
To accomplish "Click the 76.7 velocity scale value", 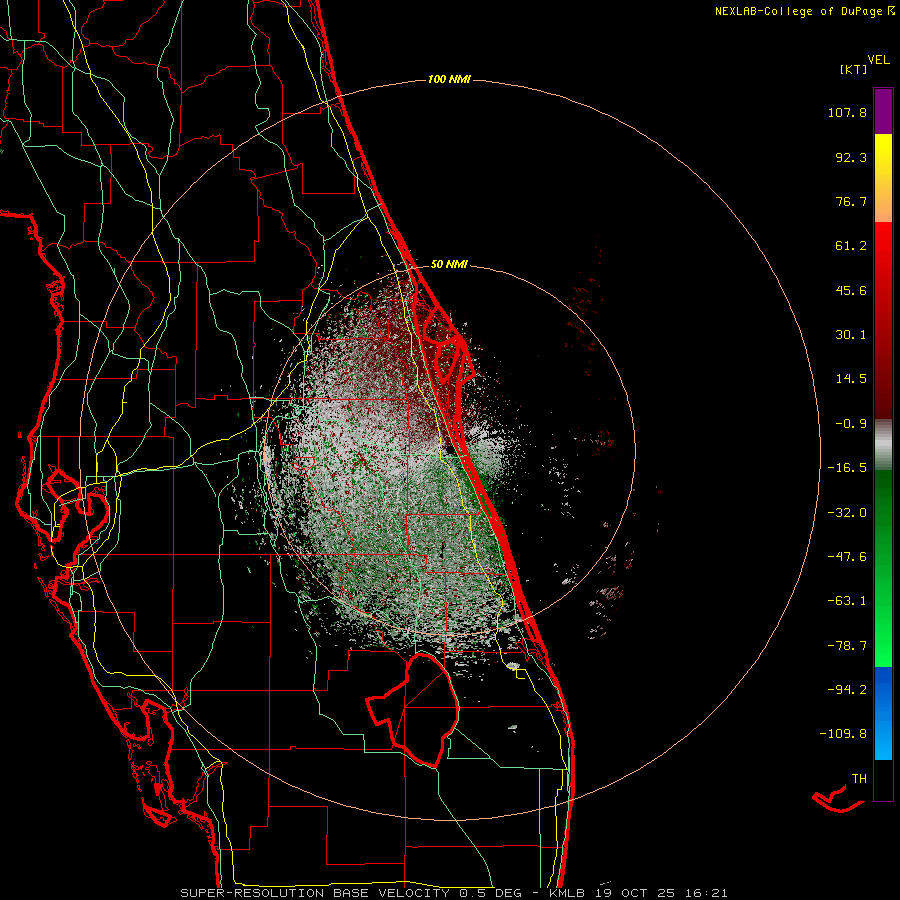I will pyautogui.click(x=851, y=201).
